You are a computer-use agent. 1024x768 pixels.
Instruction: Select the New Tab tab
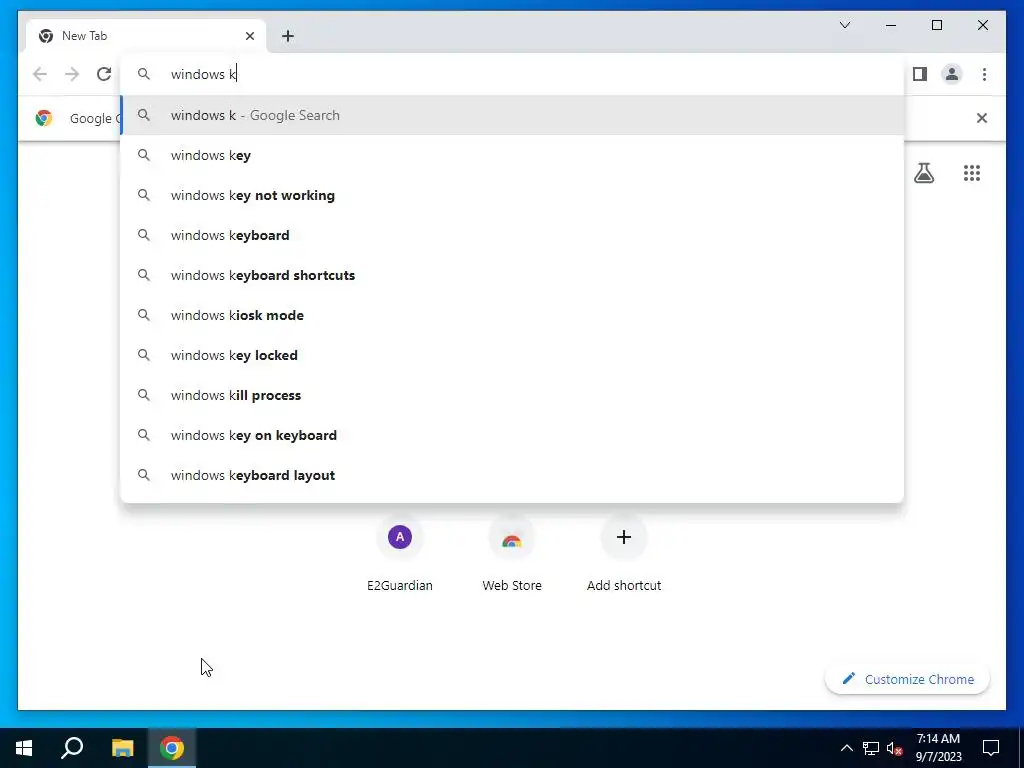tap(146, 36)
